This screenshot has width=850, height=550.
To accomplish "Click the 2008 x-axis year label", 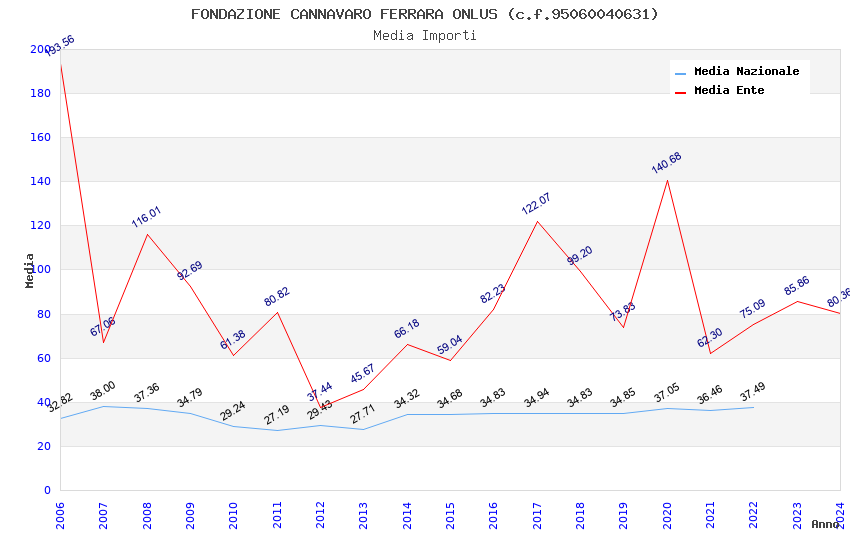I will [x=147, y=515].
